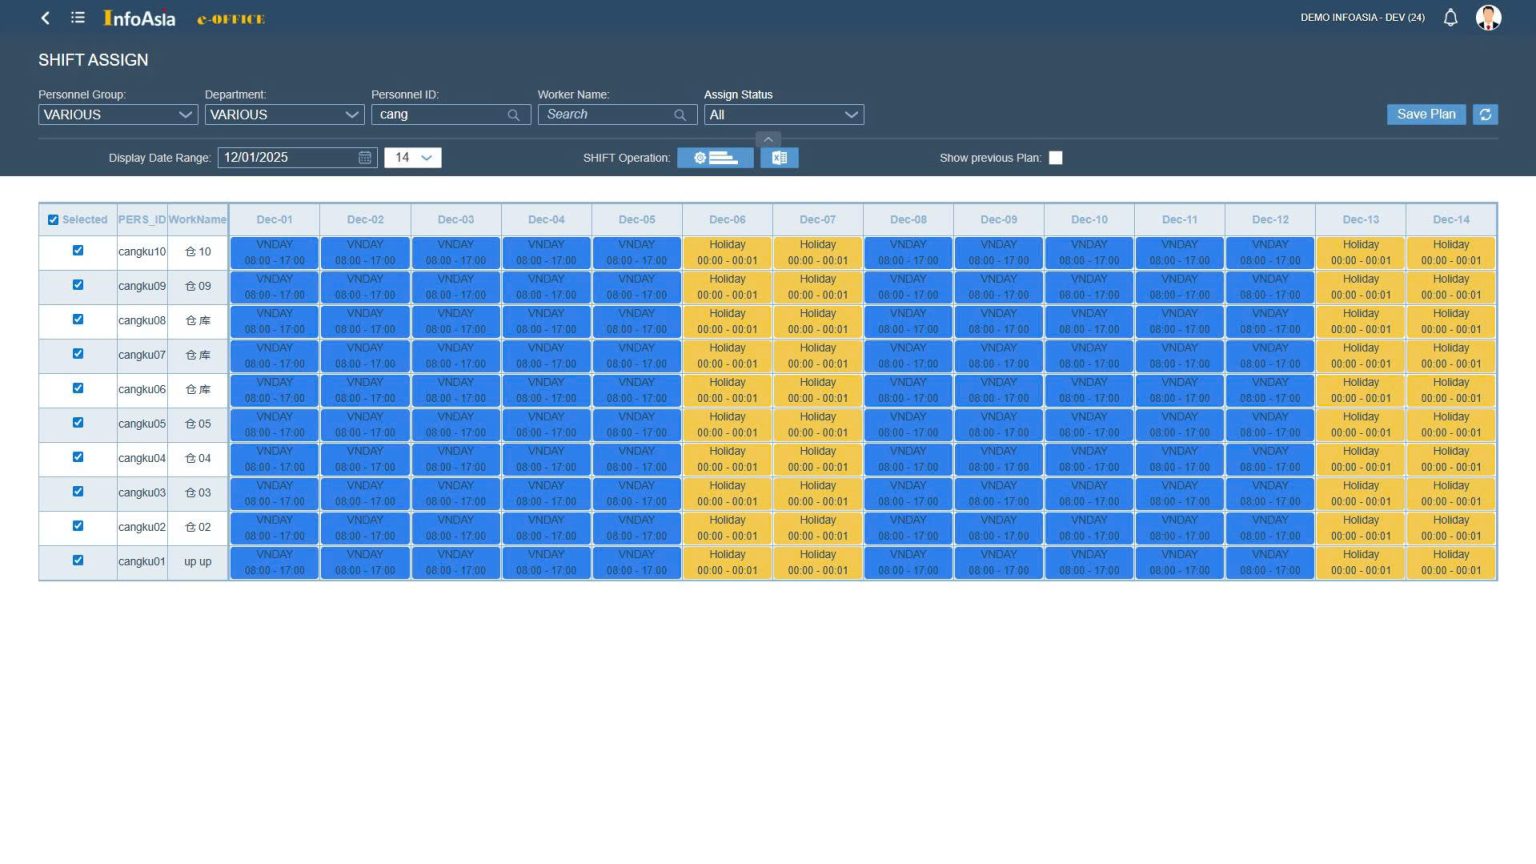Open the calendar picker for date range
The image size is (1536, 864).
click(365, 158)
